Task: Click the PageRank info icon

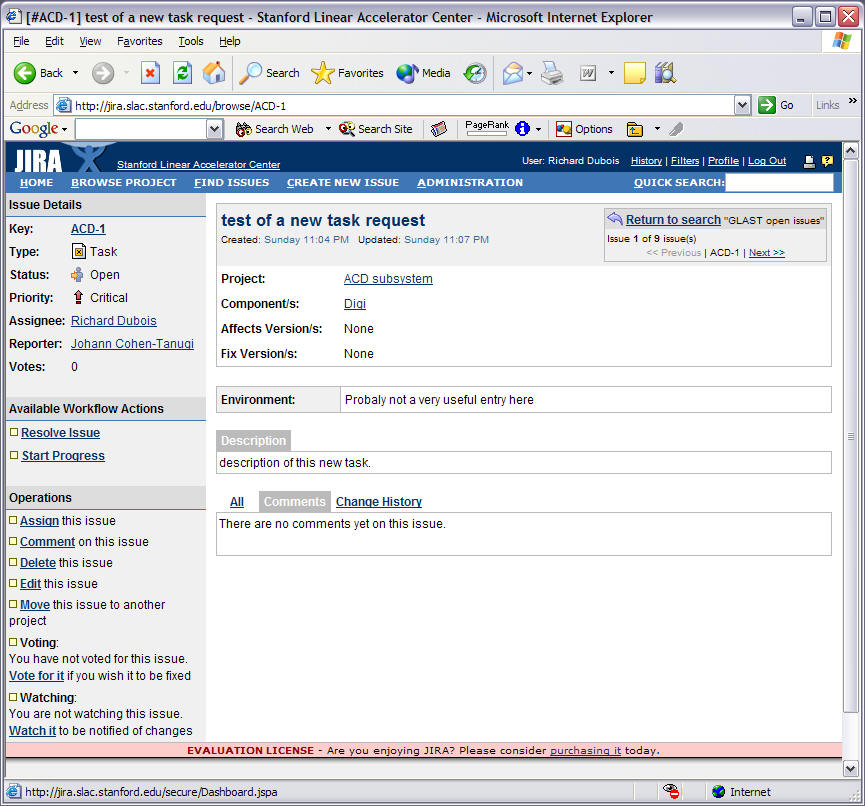Action: tap(522, 129)
